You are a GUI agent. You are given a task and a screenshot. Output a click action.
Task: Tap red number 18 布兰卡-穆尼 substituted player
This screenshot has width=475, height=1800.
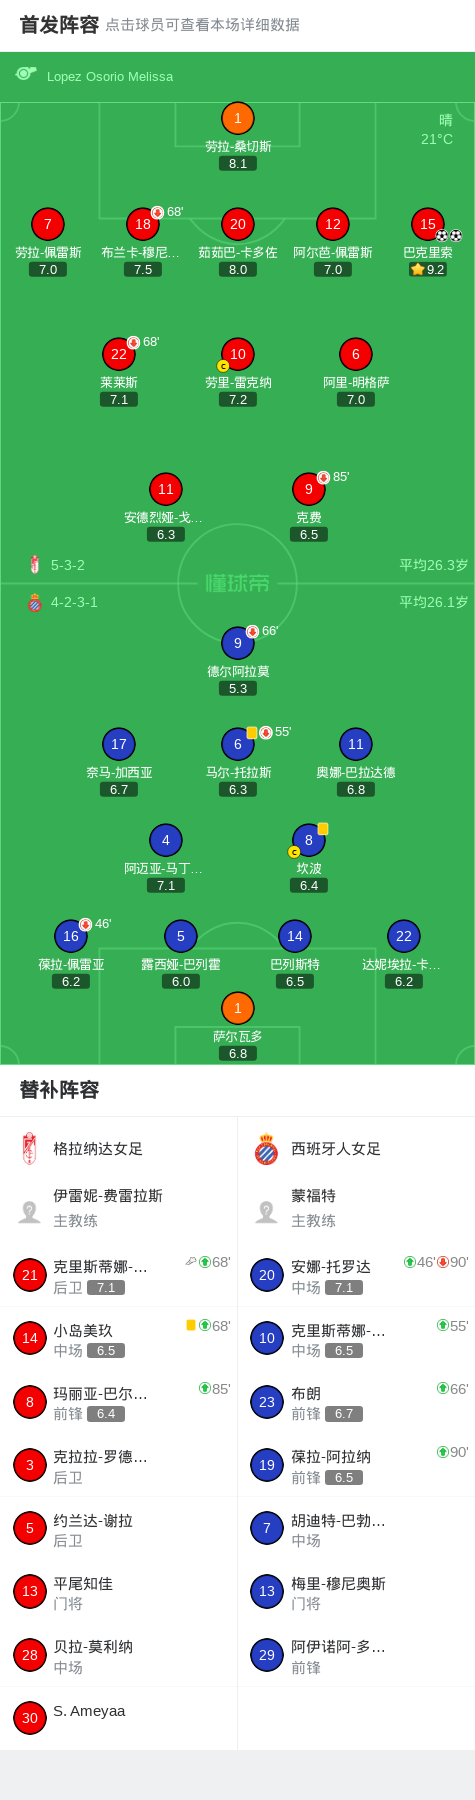point(143,225)
